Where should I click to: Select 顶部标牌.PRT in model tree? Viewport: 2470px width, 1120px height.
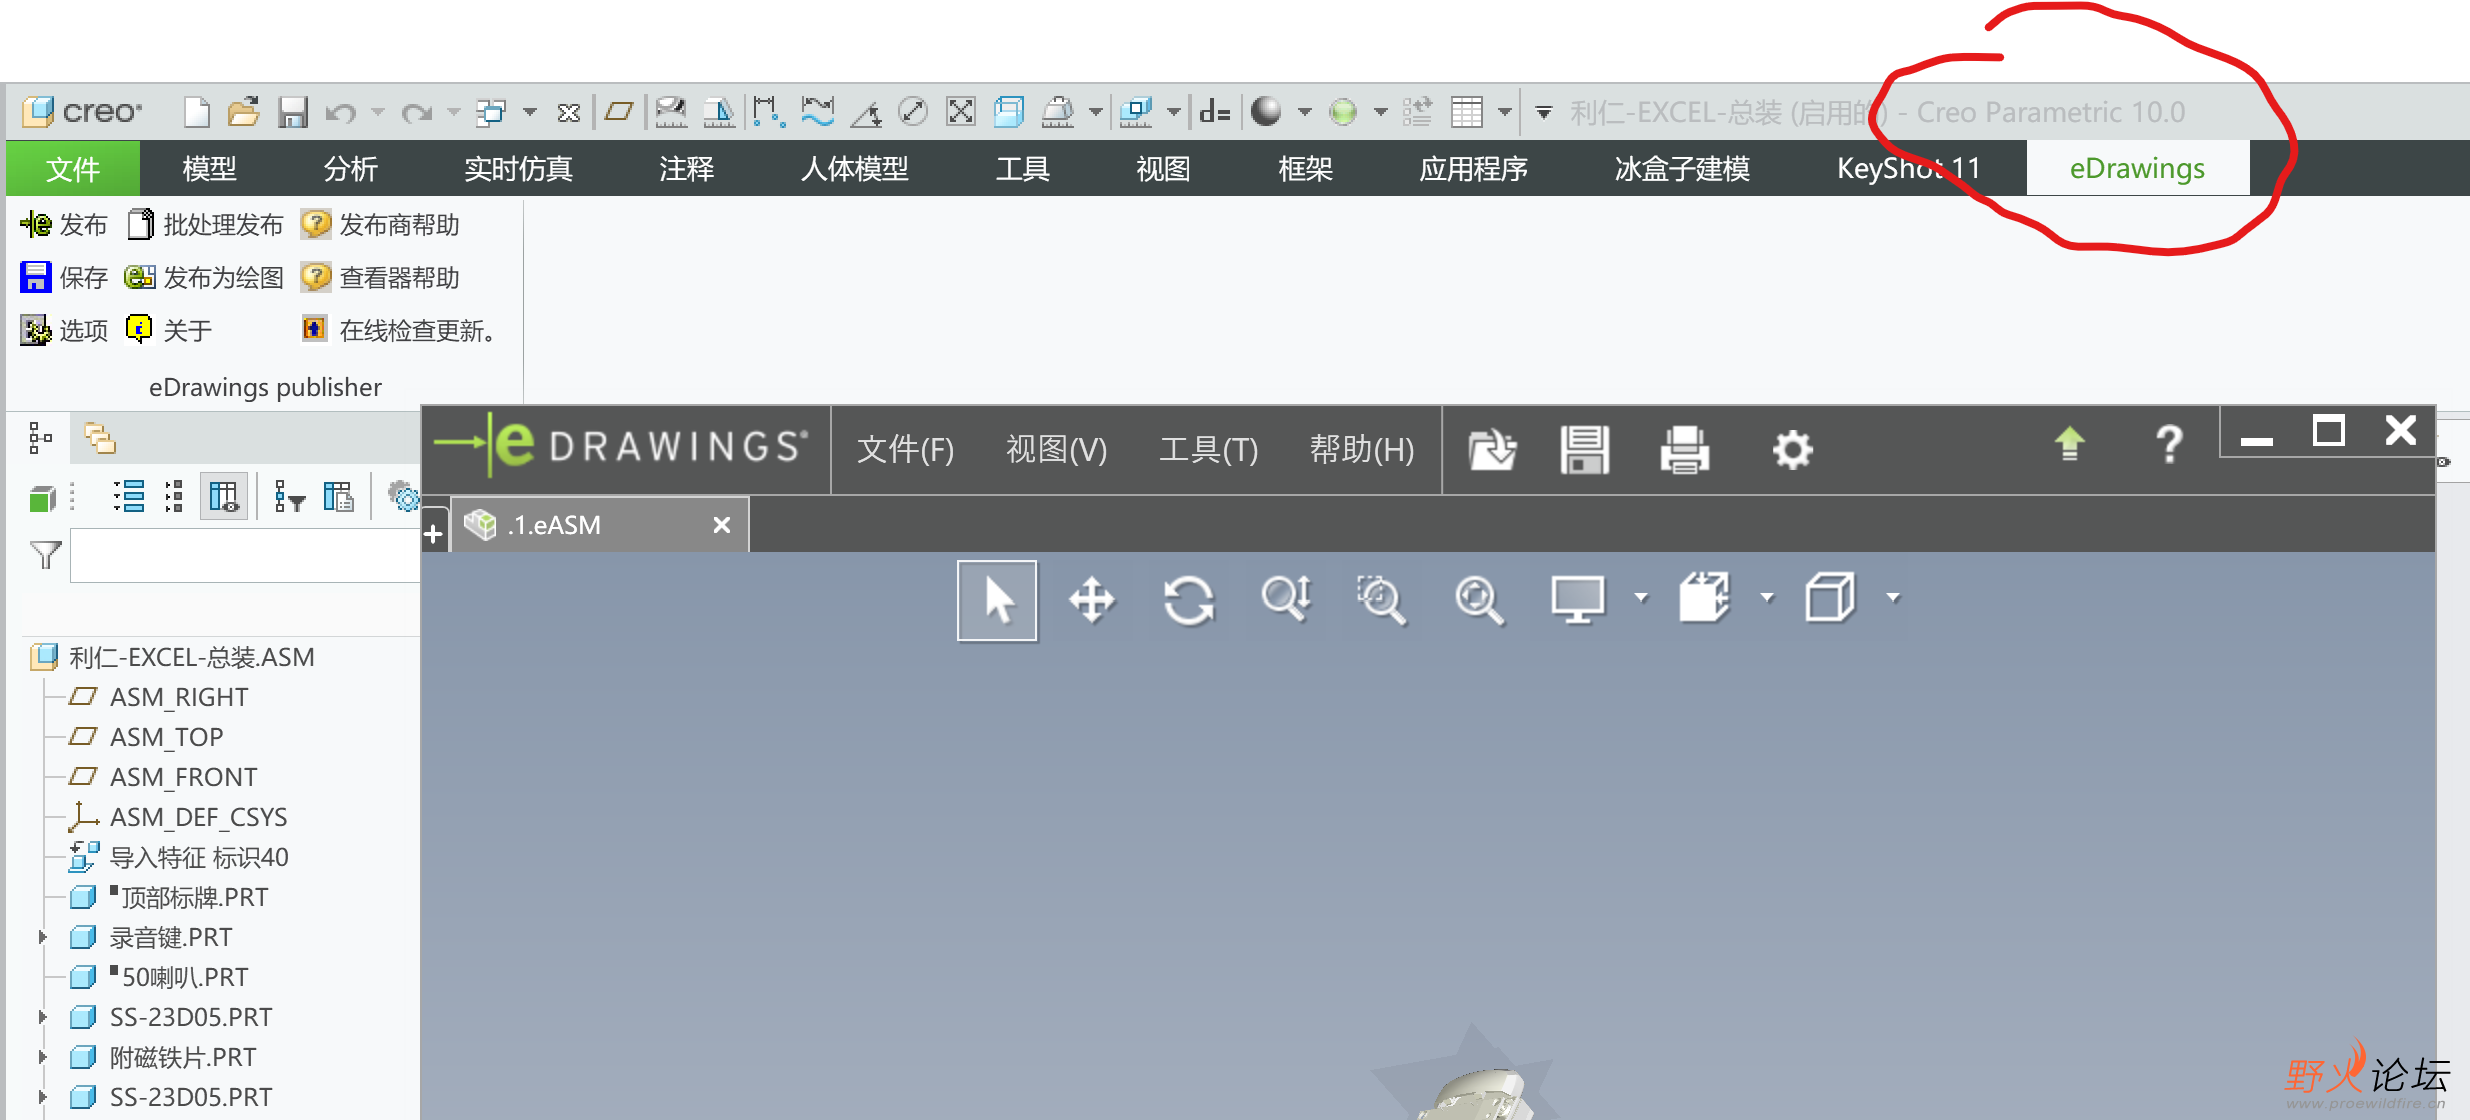169,897
